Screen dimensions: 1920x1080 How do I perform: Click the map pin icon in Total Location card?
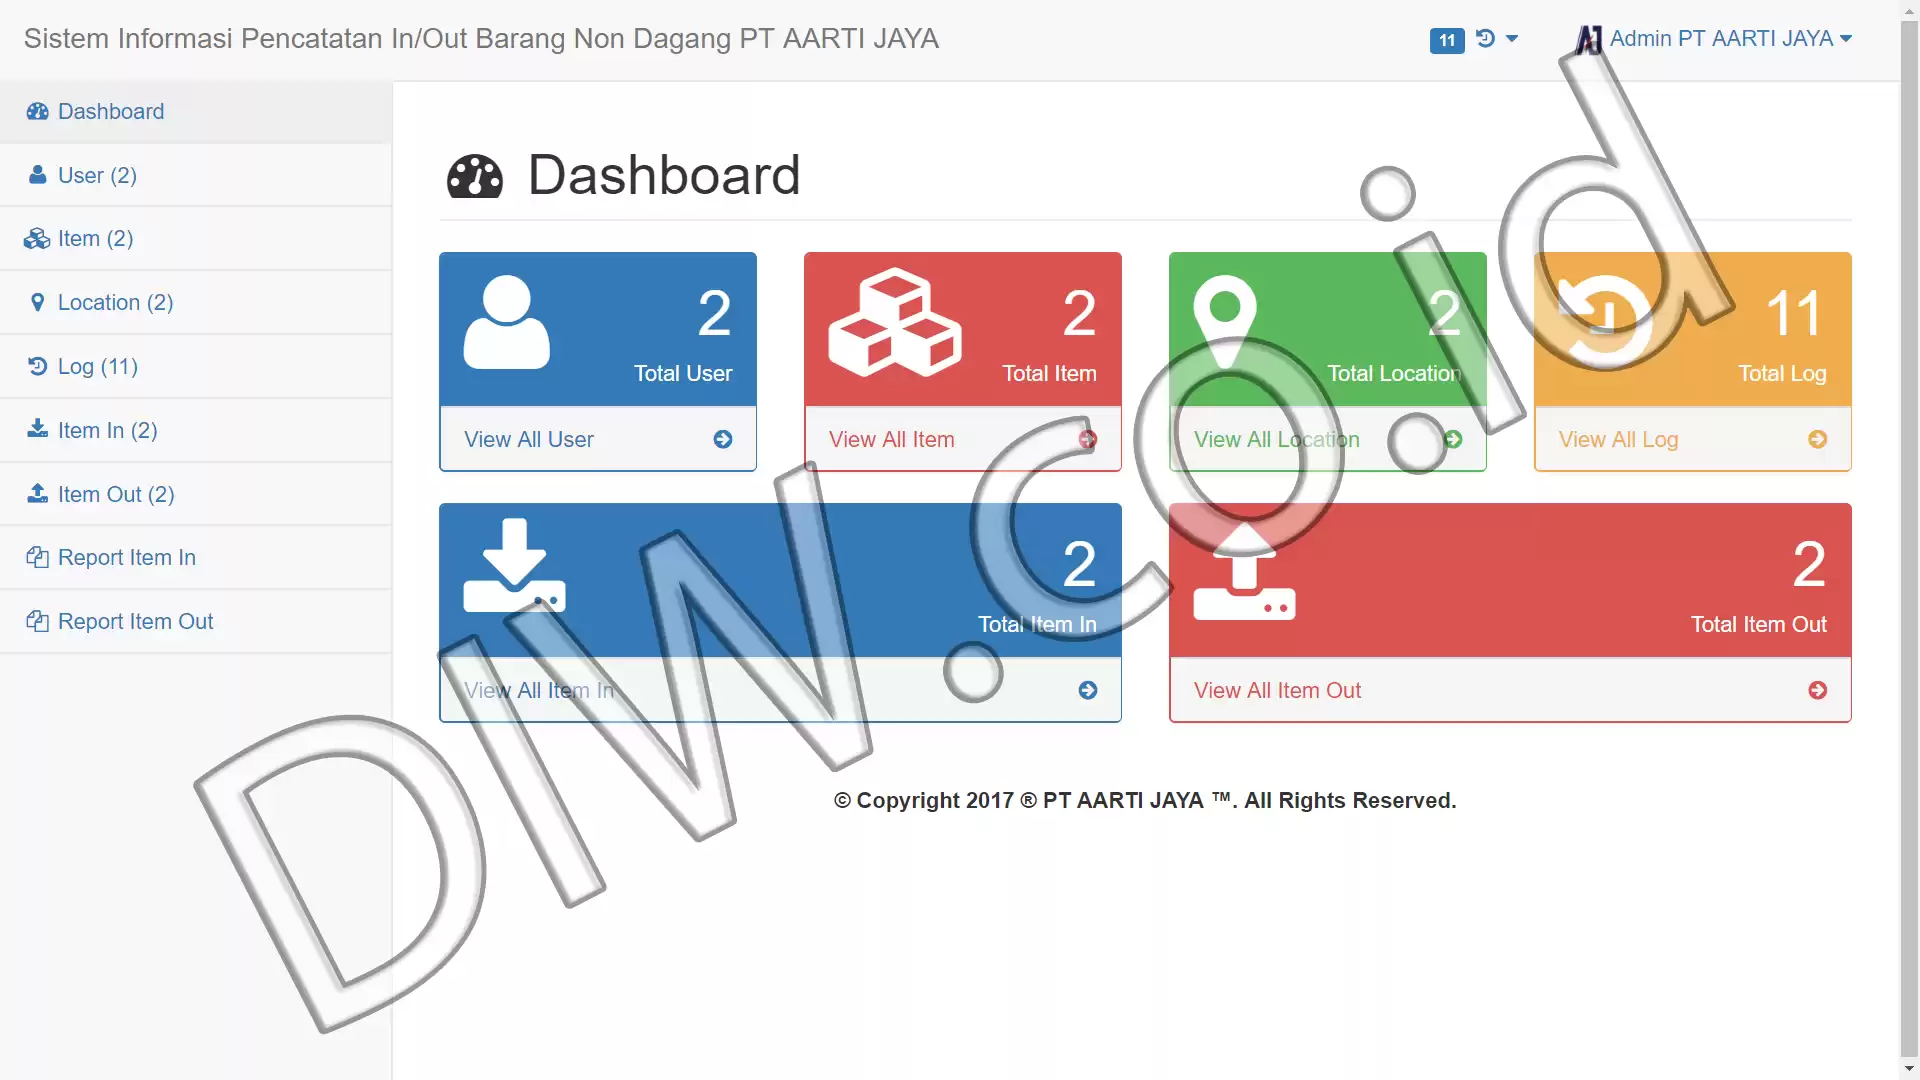tap(1225, 322)
